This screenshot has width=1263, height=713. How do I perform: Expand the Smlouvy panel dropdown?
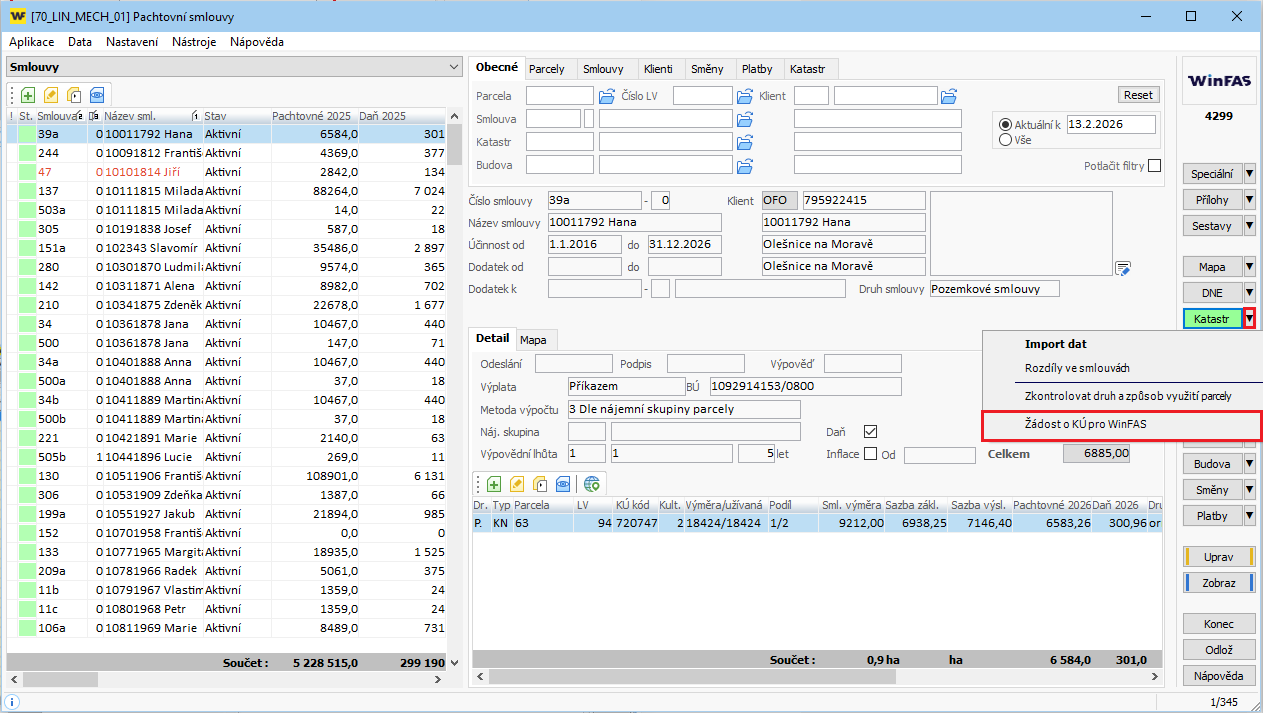click(x=452, y=67)
